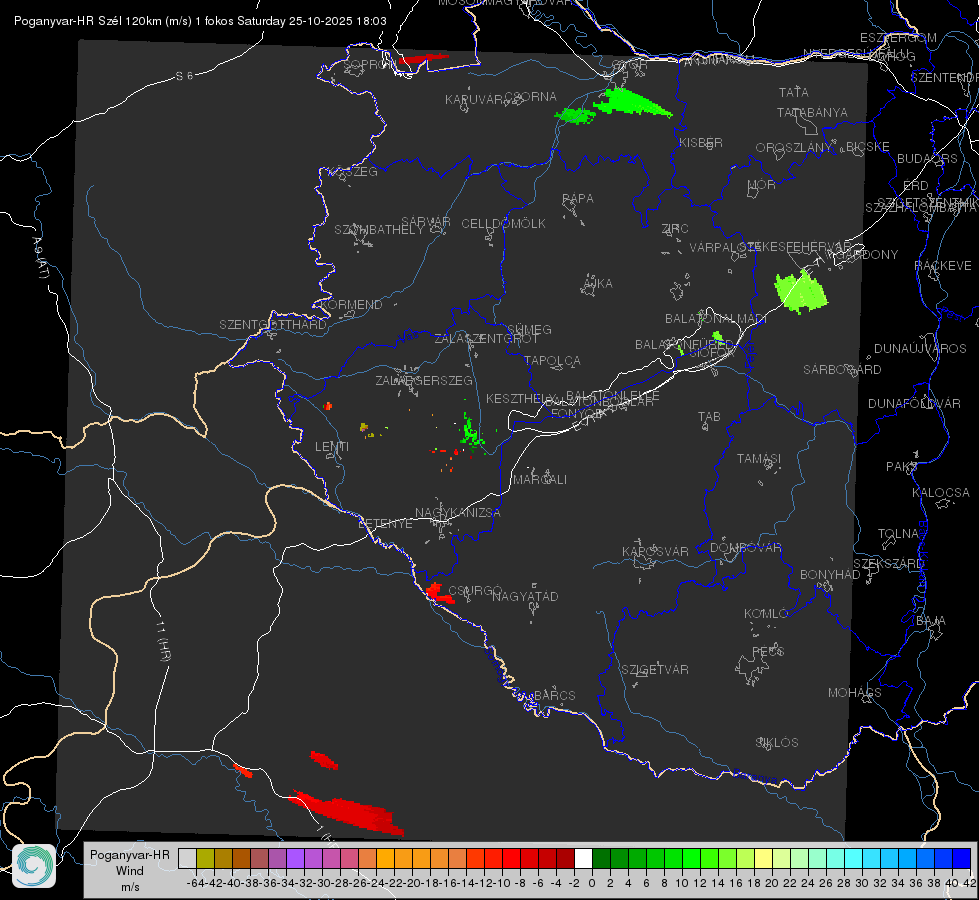Click the DOMBÓVÁR town label
The width and height of the screenshot is (979, 900).
click(745, 548)
